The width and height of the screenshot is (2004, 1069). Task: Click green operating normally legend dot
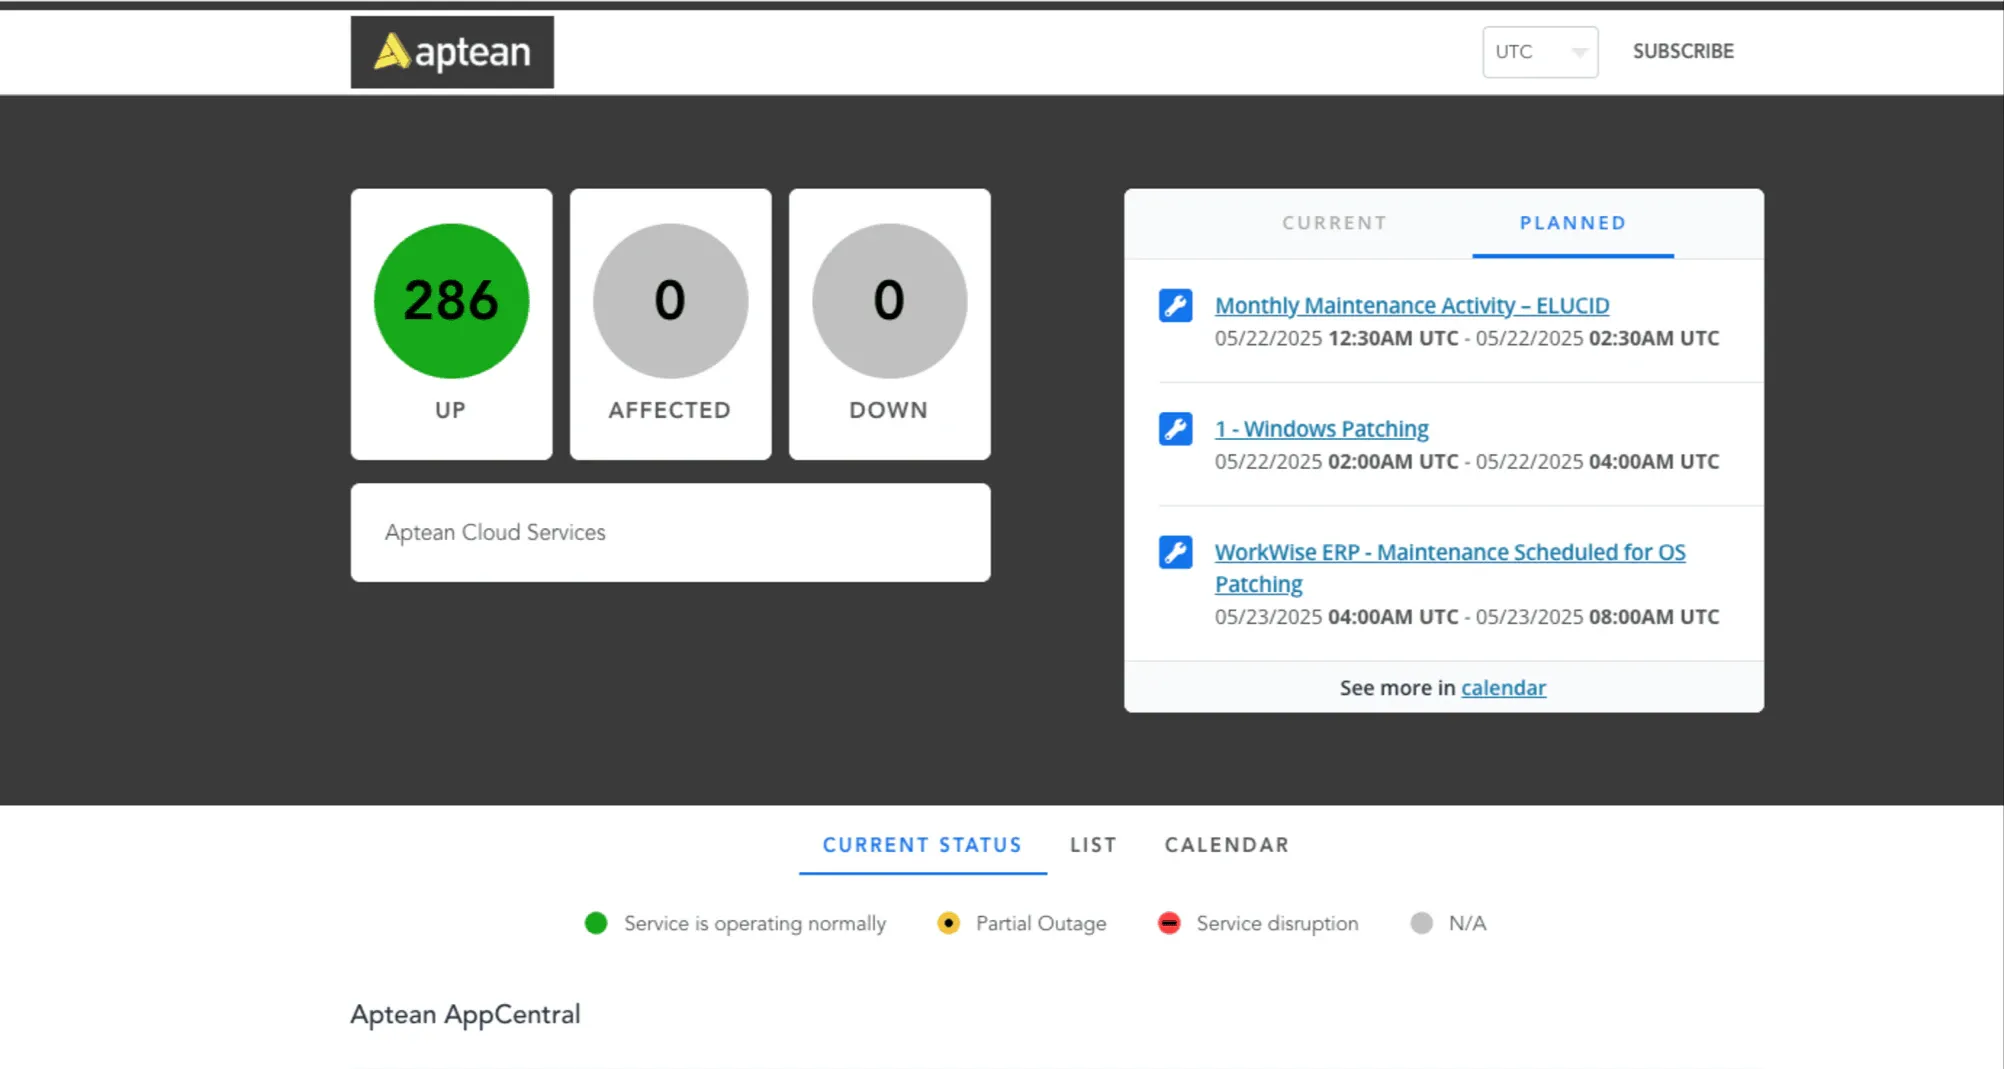(596, 923)
